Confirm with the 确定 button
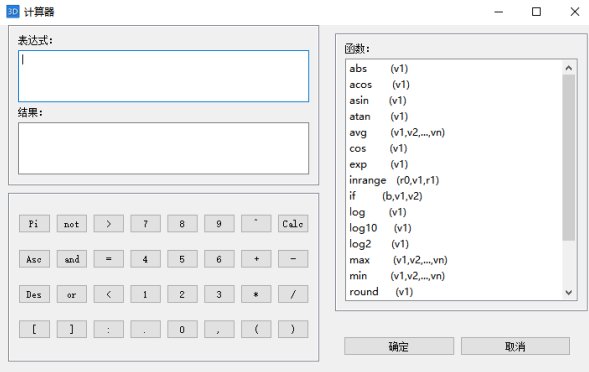The width and height of the screenshot is (589, 372). [399, 346]
